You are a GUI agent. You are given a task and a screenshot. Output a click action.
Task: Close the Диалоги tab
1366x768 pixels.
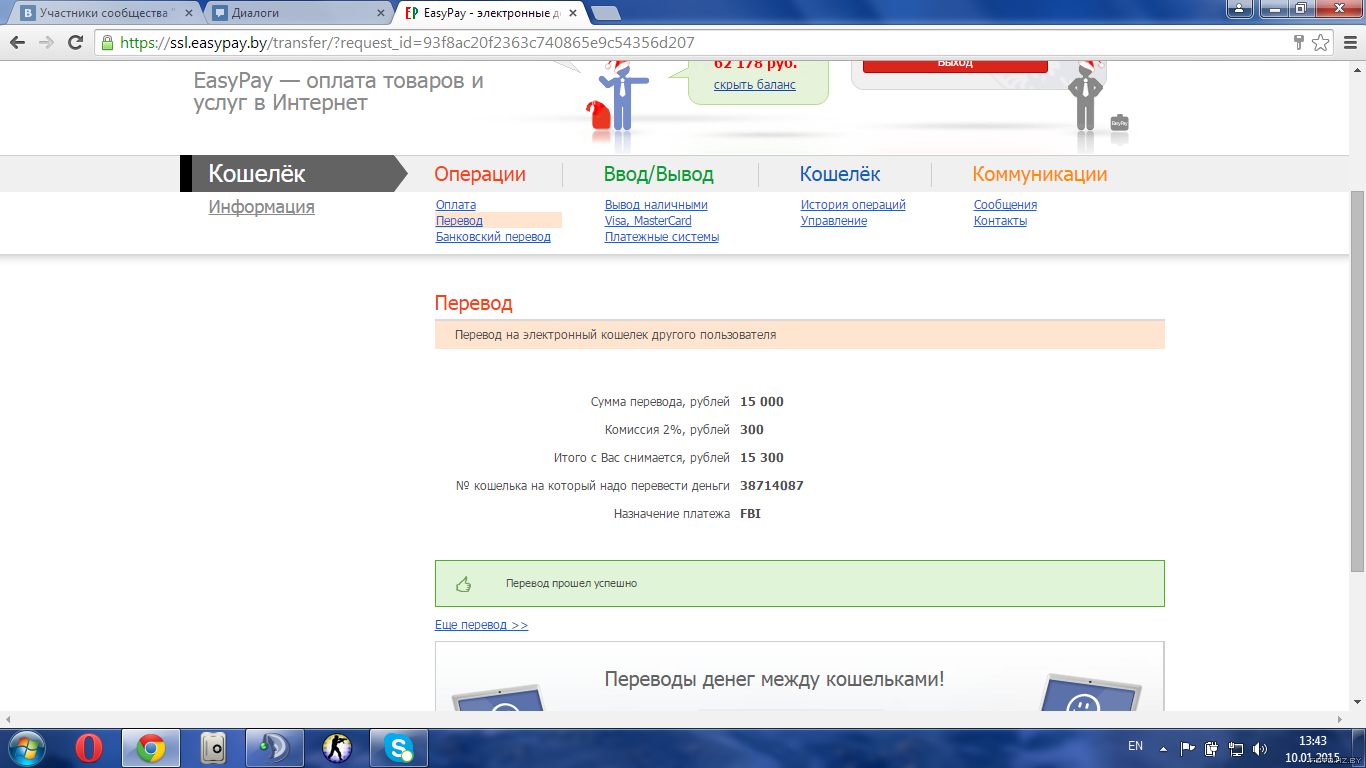(x=380, y=13)
